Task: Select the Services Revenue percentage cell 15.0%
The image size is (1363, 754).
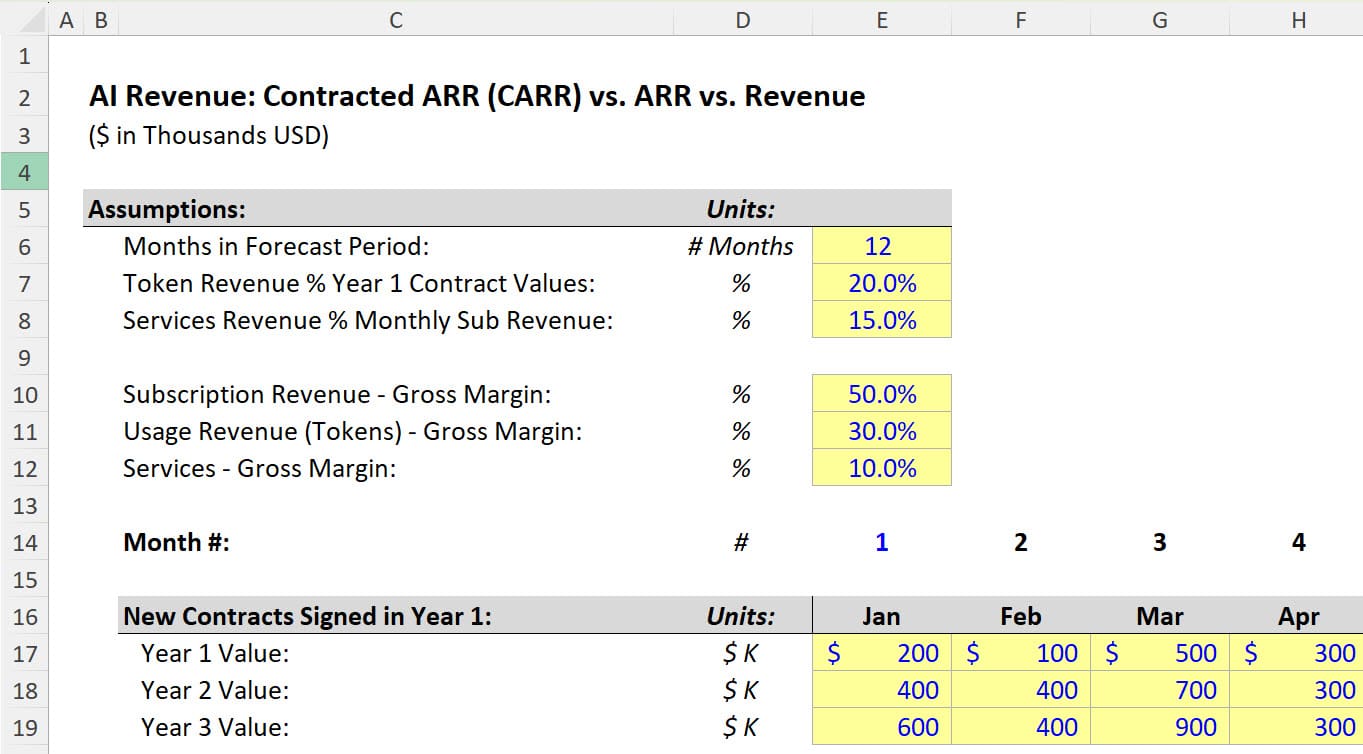Action: point(881,320)
